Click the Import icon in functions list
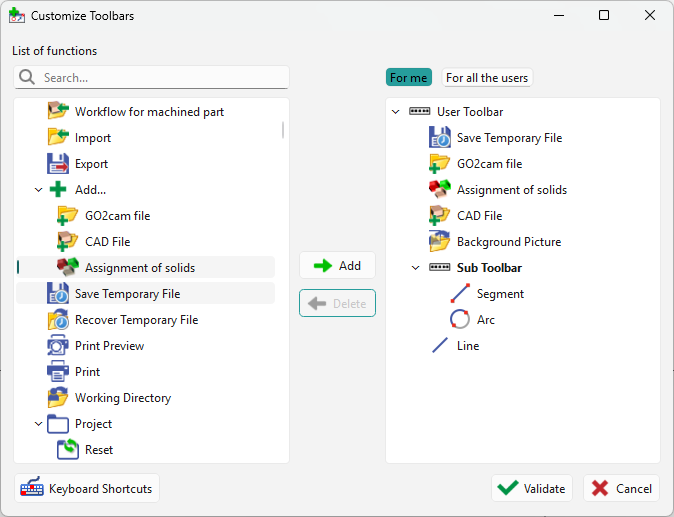 [58, 138]
